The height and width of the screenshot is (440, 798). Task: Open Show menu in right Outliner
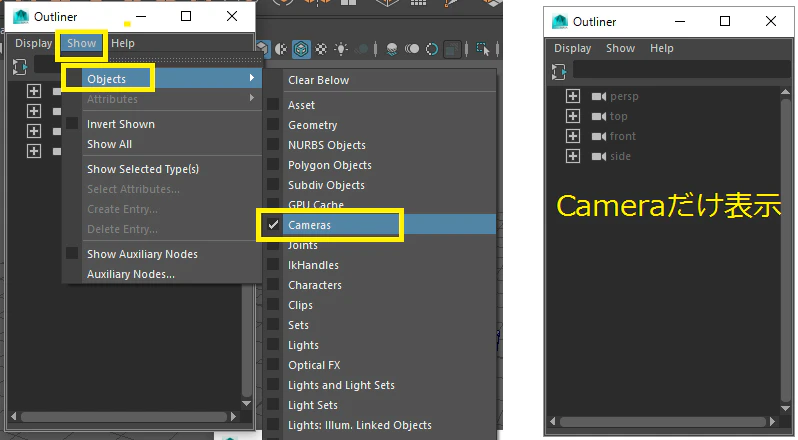point(620,48)
